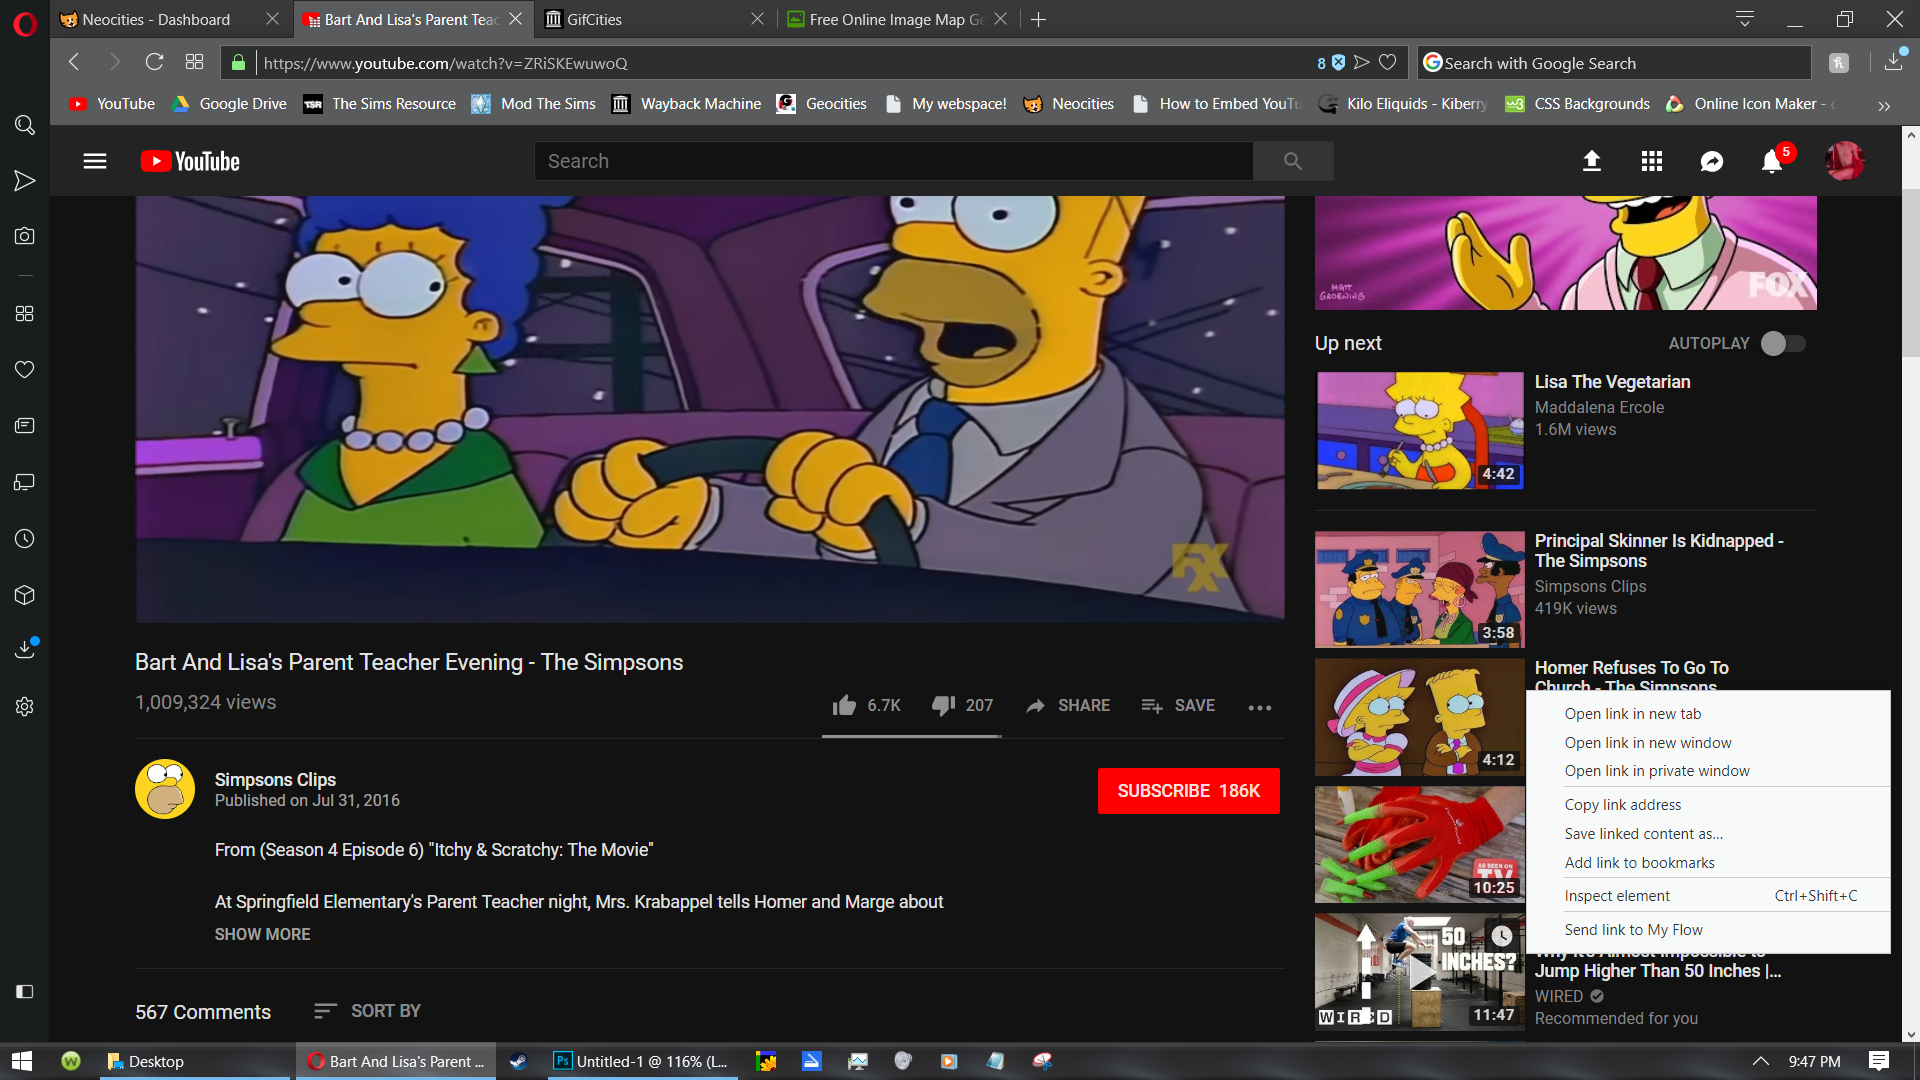Click the YouTube upload video icon

(1591, 161)
